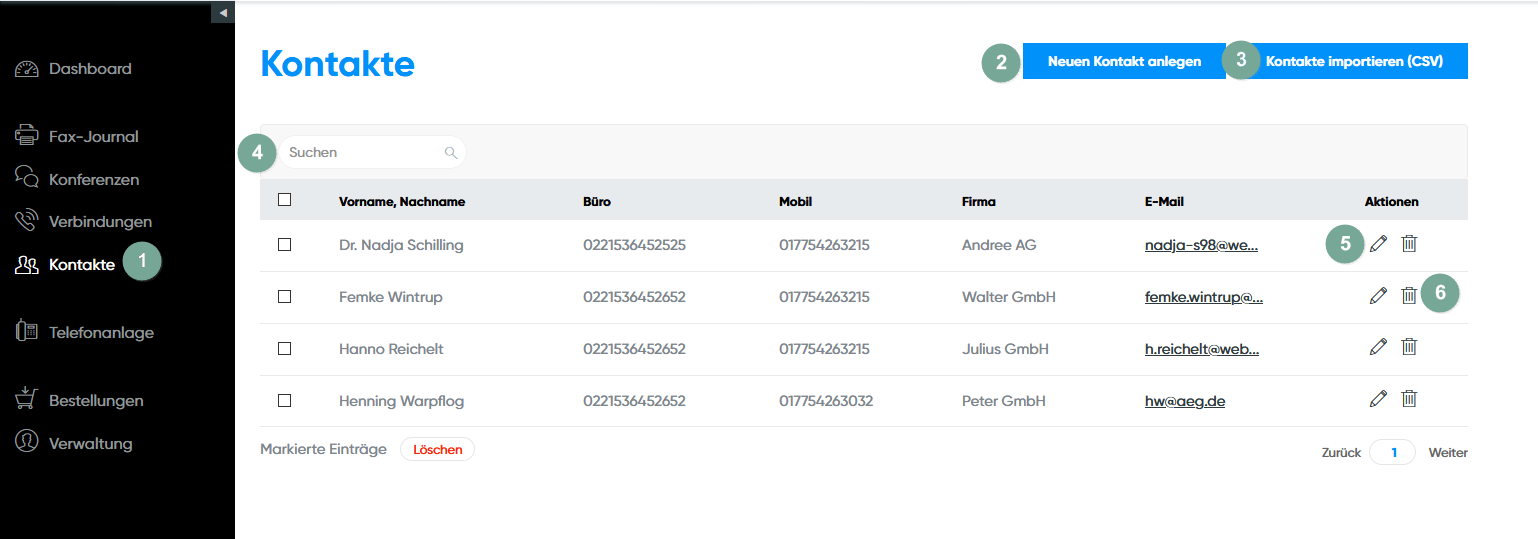Click the pencil edit icon for Dr. Nadja Schilling

pyautogui.click(x=1378, y=243)
